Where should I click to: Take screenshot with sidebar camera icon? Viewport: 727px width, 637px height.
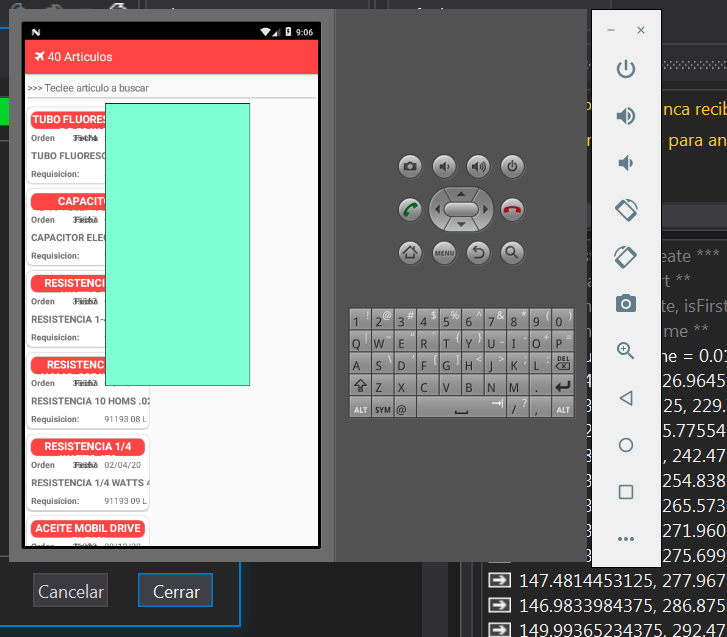pos(625,304)
